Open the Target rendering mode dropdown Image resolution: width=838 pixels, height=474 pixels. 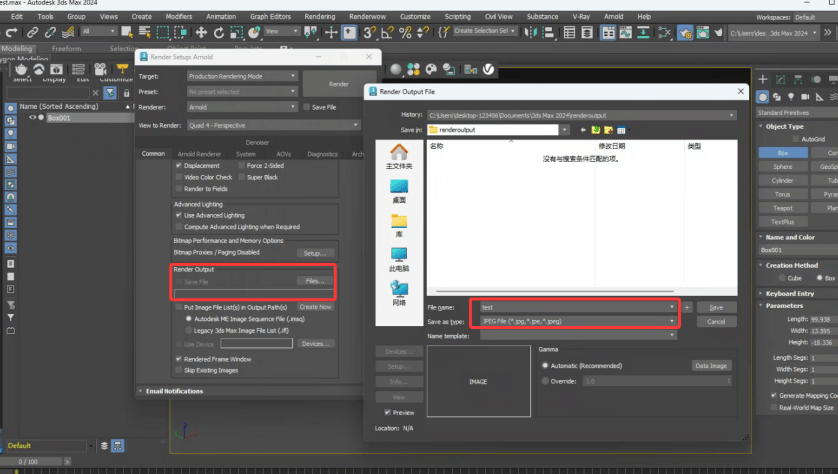click(242, 76)
